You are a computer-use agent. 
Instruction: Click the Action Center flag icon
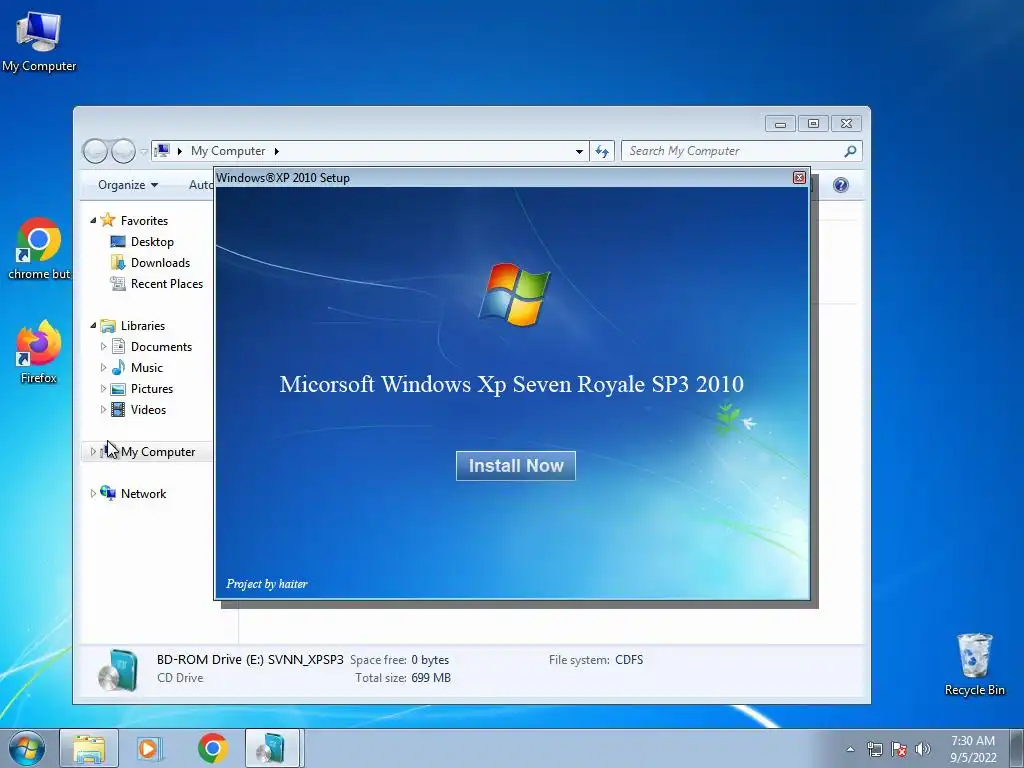[x=899, y=749]
